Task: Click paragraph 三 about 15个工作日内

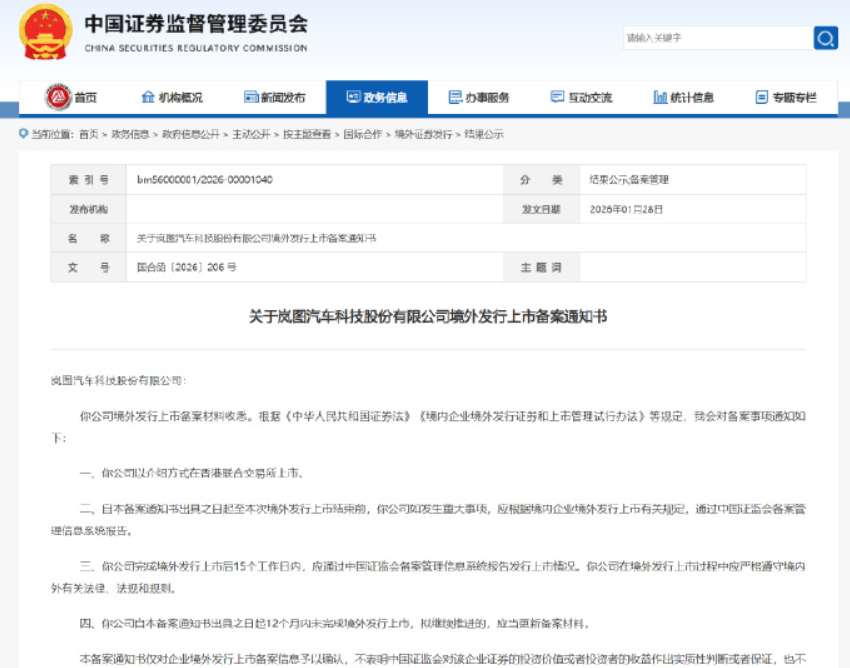Action: (428, 577)
